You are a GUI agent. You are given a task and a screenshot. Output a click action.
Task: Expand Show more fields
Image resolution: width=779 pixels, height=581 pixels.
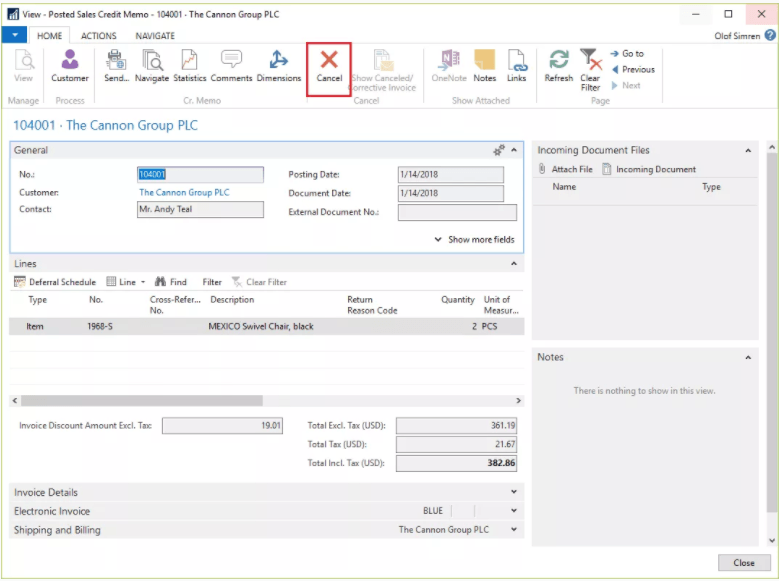pyautogui.click(x=474, y=240)
